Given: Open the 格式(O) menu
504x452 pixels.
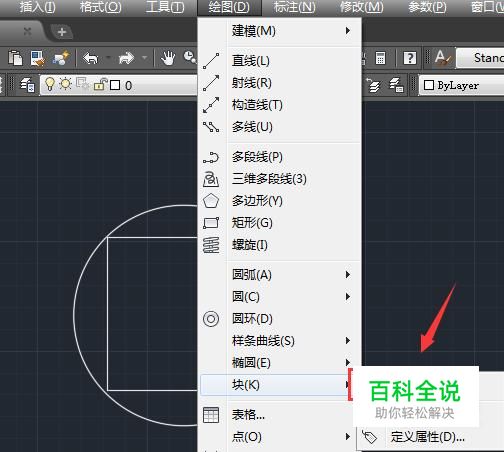Looking at the screenshot, I should point(101,7).
